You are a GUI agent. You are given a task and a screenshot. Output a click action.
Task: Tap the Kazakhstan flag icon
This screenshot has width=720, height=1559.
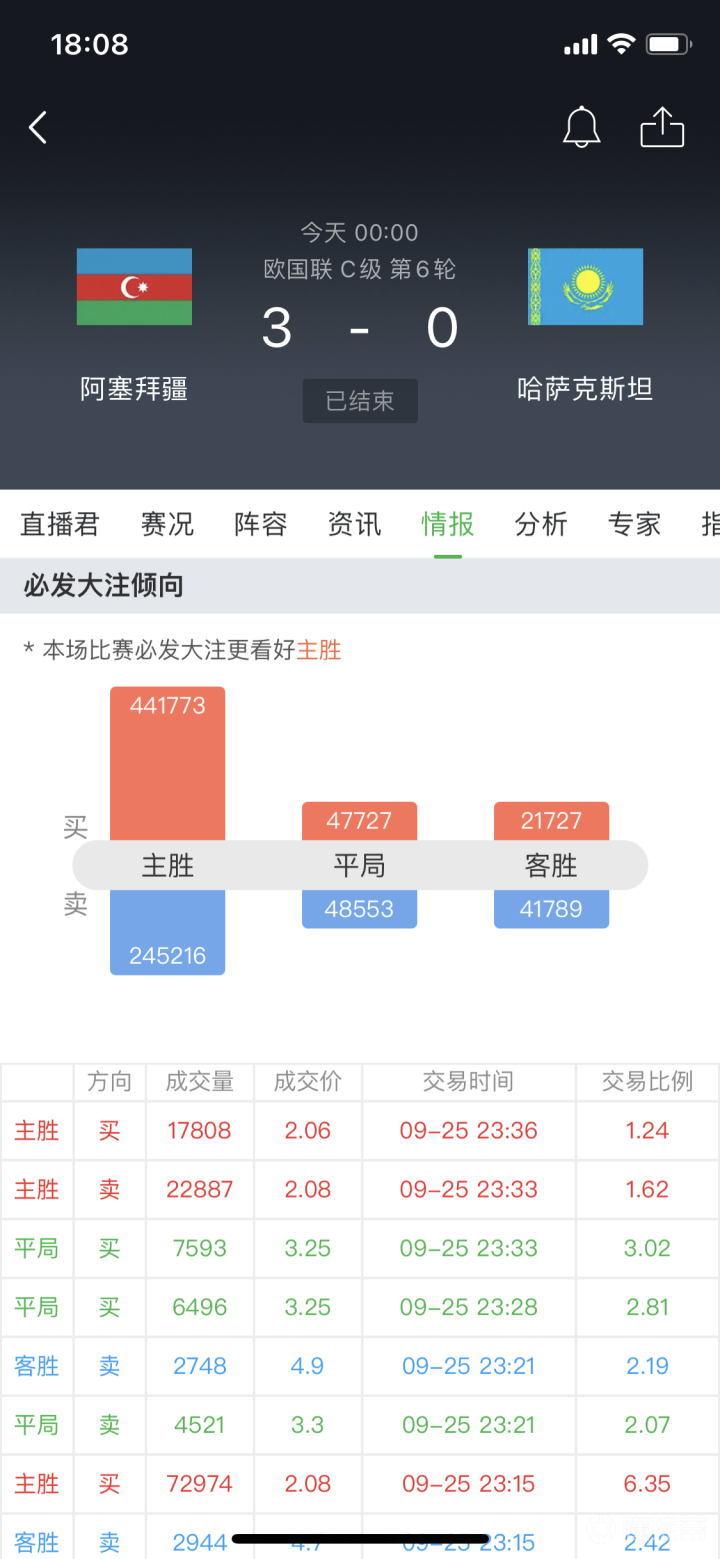click(x=585, y=287)
